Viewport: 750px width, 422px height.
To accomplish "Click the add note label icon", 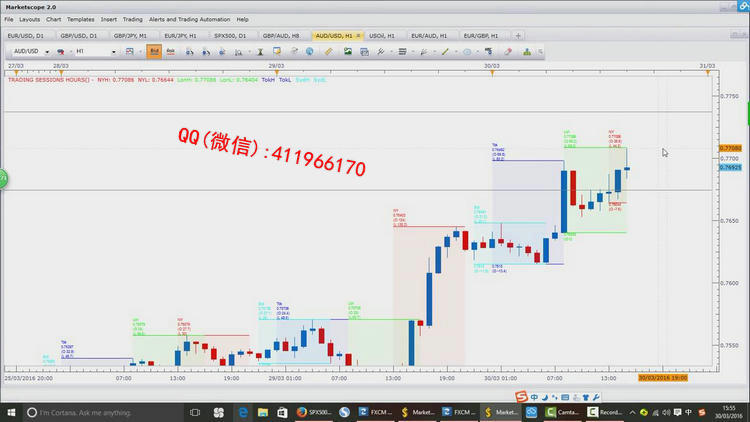I will click(x=277, y=51).
